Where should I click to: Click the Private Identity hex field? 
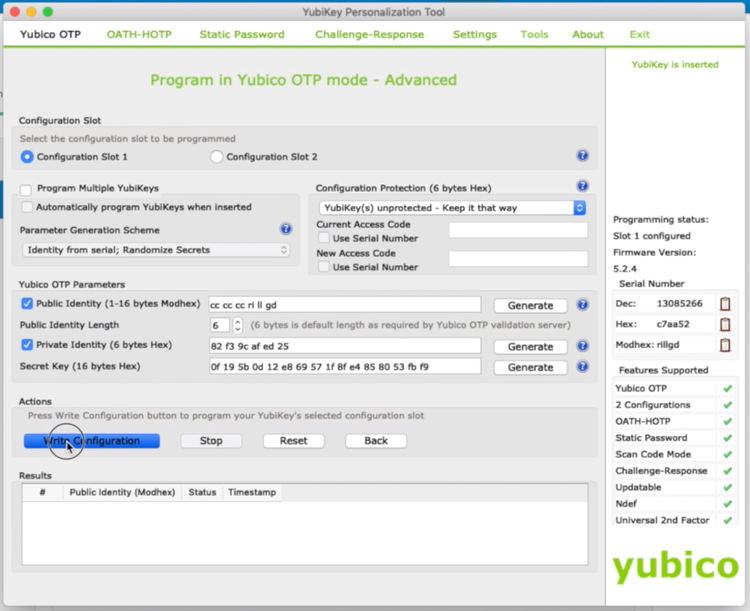pyautogui.click(x=344, y=346)
